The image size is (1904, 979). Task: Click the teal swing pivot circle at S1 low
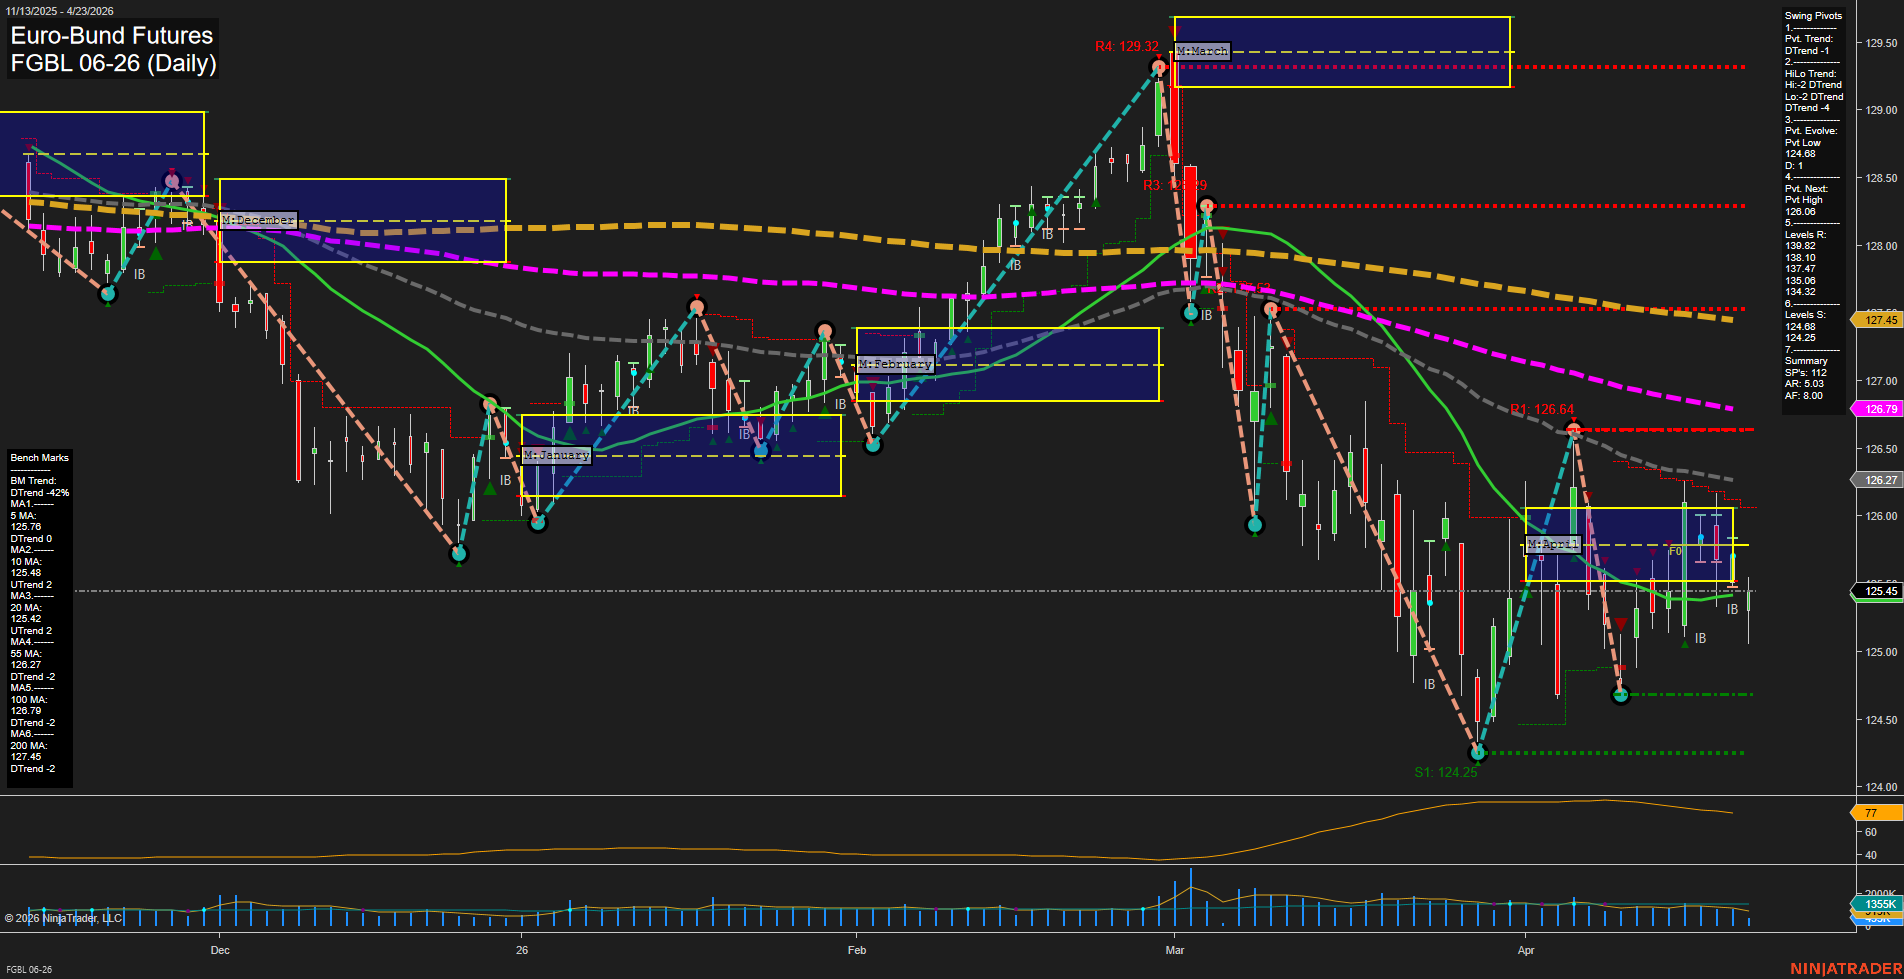[1478, 753]
